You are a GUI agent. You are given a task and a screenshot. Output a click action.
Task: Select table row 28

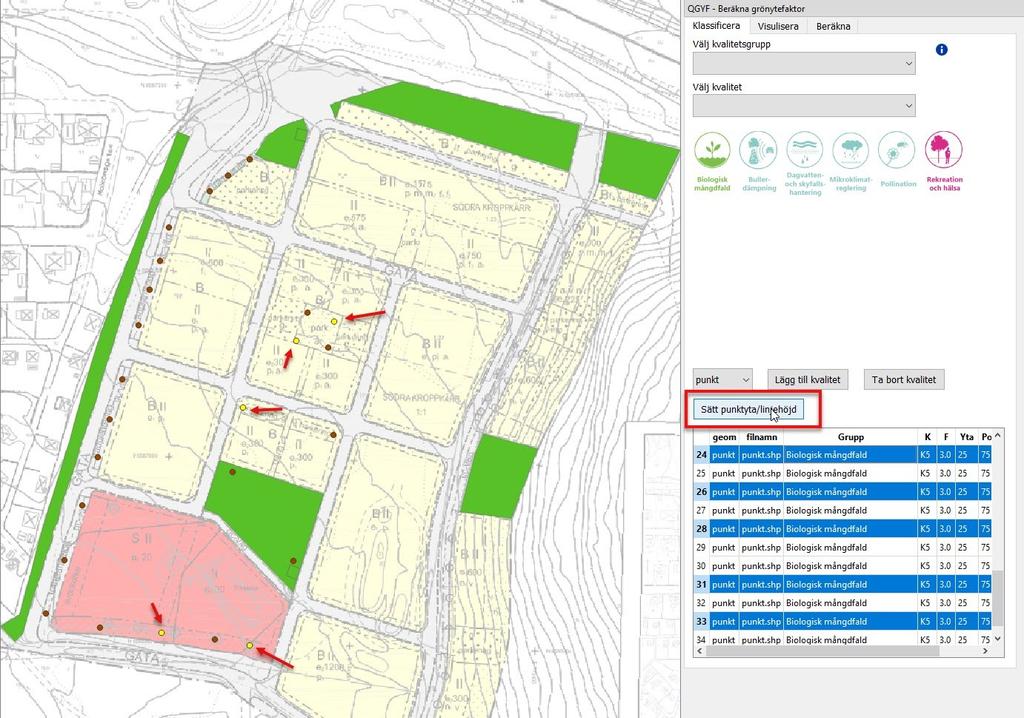click(842, 529)
